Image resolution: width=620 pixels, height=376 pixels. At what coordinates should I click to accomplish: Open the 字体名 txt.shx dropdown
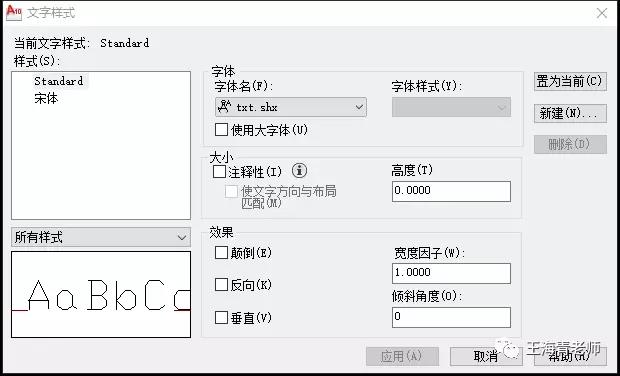pos(291,107)
